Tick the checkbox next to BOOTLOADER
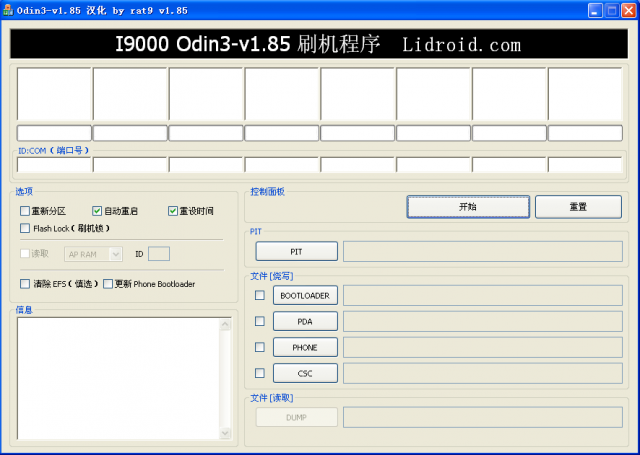Screen dimensions: 640x455 260,295
